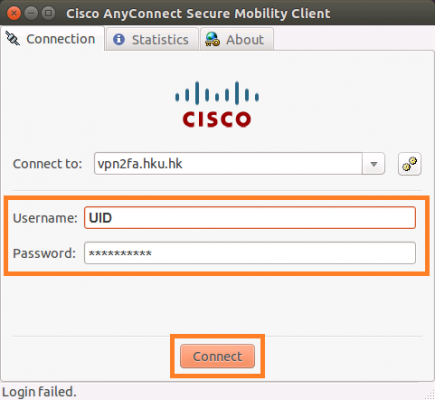Focus the Username input field
This screenshot has width=435, height=400.
(250, 218)
